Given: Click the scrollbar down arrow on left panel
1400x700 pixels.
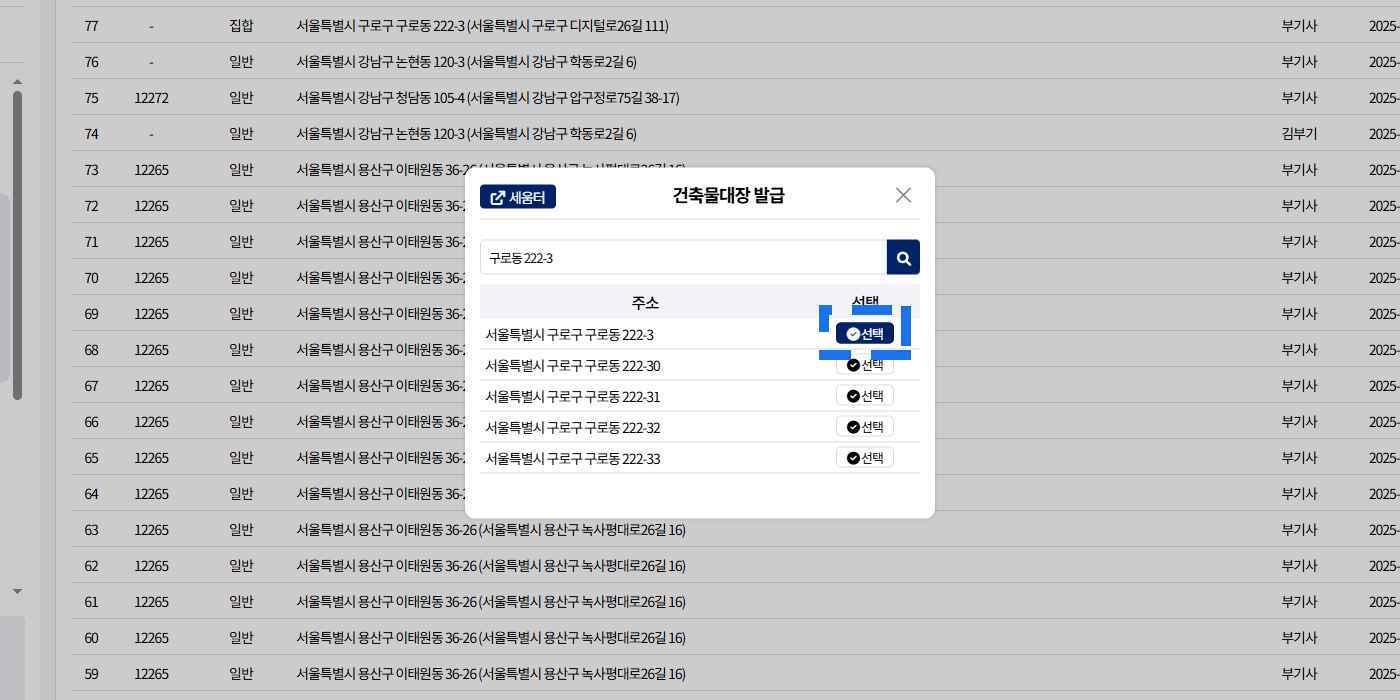Looking at the screenshot, I should (x=17, y=591).
